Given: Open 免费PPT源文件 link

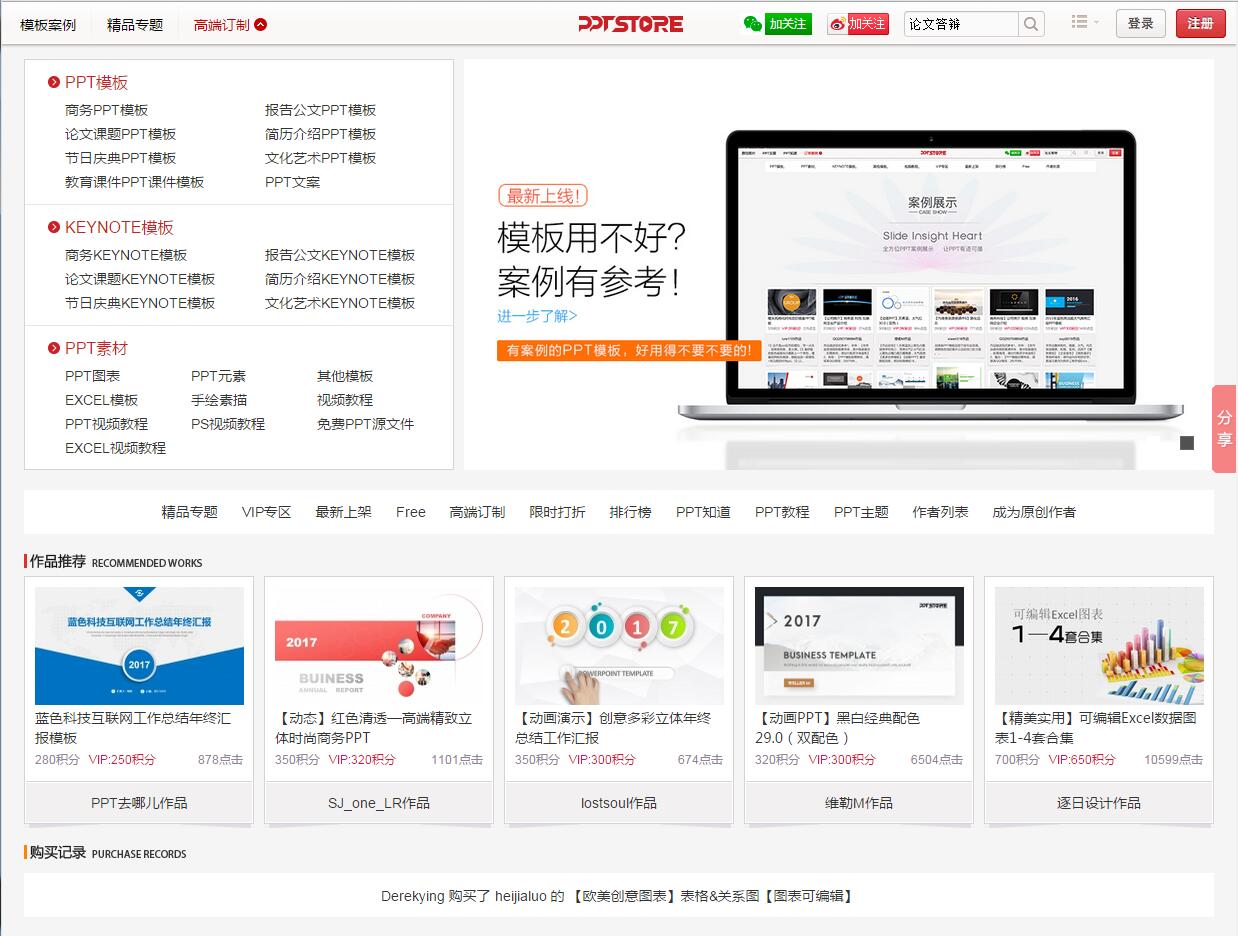Looking at the screenshot, I should (x=365, y=424).
